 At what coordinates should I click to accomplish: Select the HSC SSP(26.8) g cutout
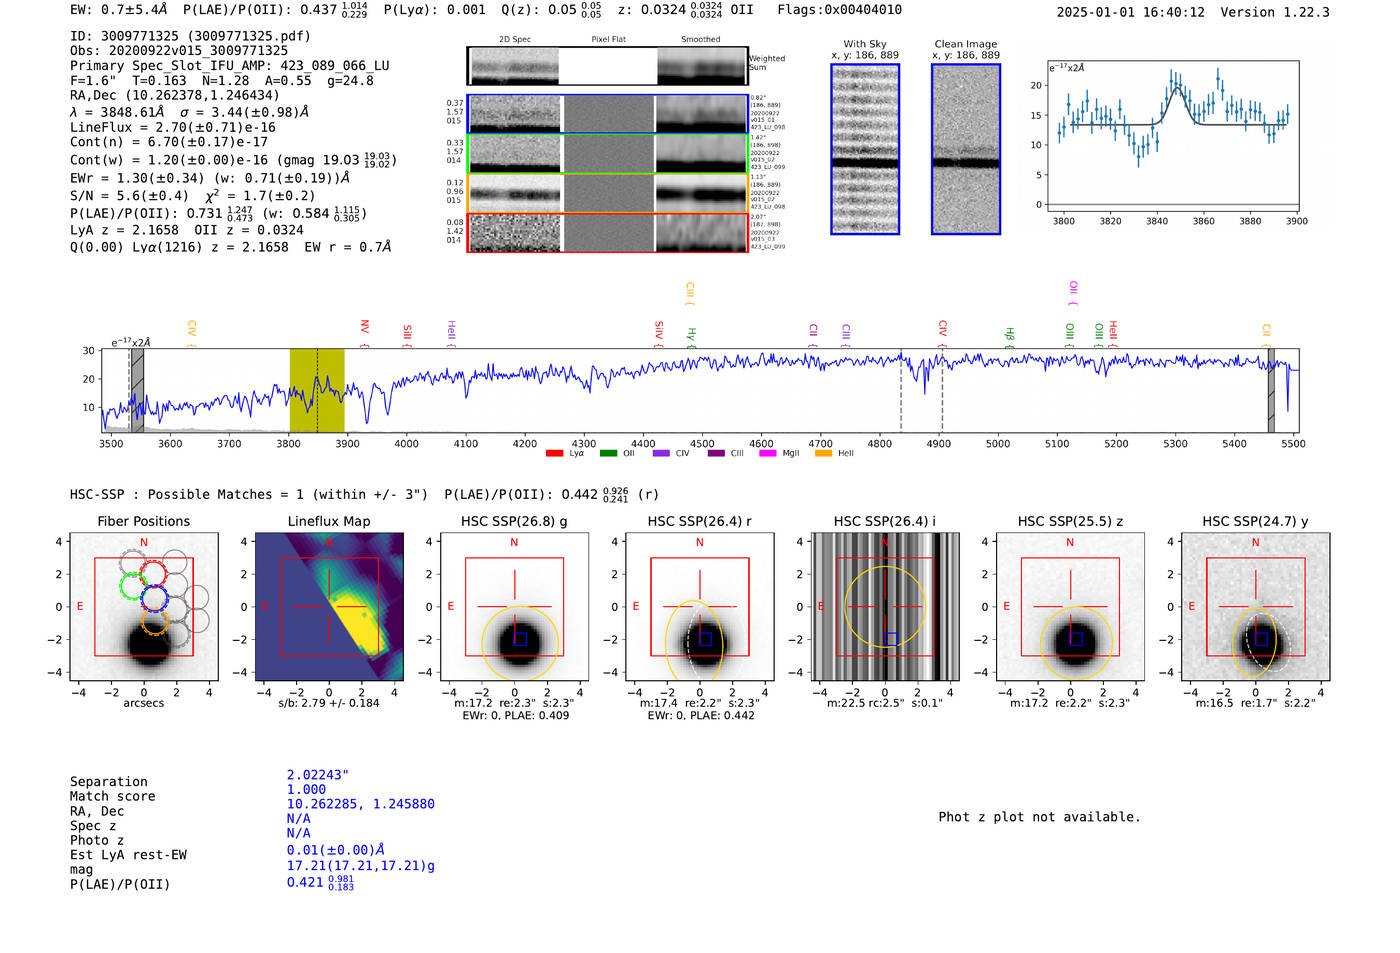514,607
